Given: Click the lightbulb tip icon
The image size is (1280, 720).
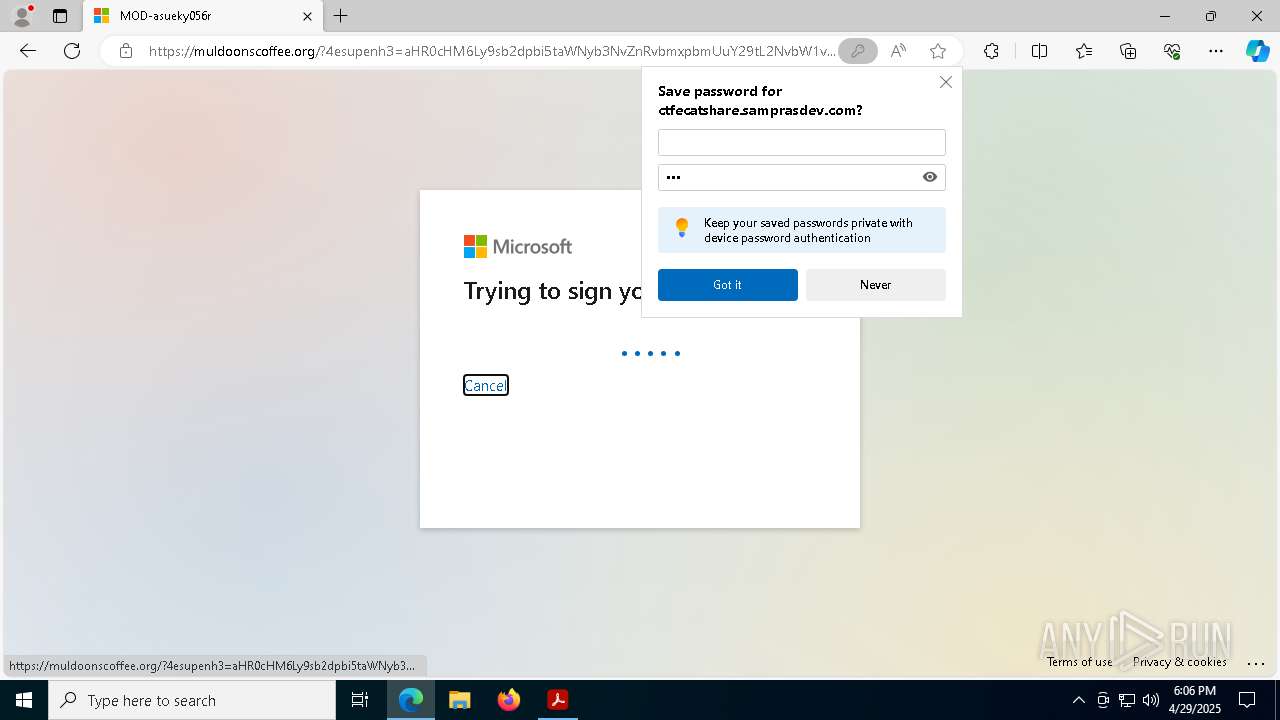Looking at the screenshot, I should click(x=682, y=227).
